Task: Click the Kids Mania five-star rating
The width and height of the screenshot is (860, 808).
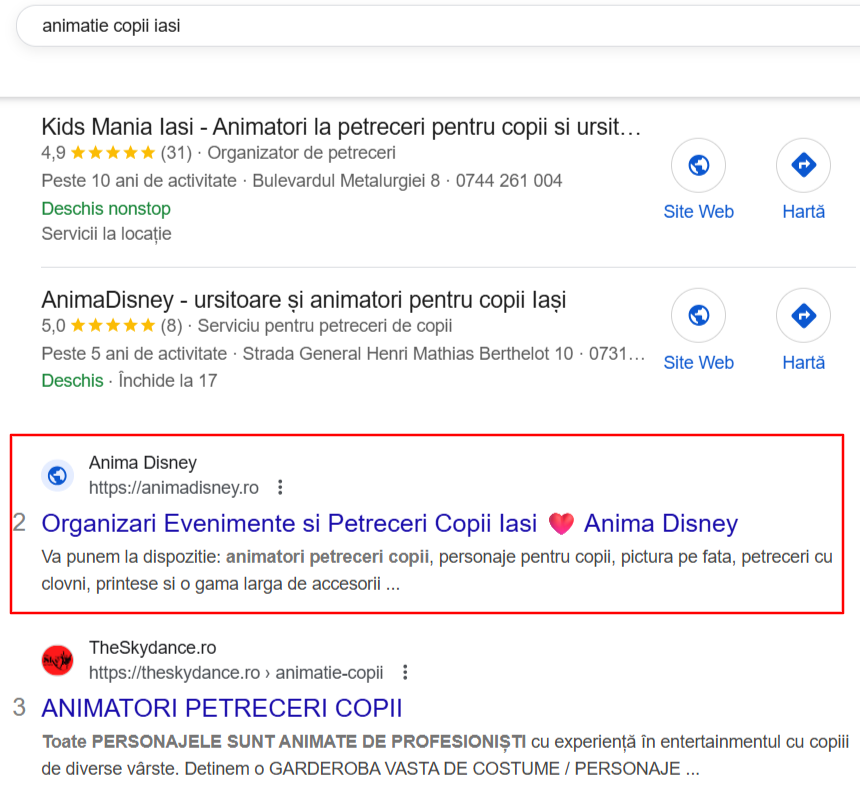Action: point(113,152)
